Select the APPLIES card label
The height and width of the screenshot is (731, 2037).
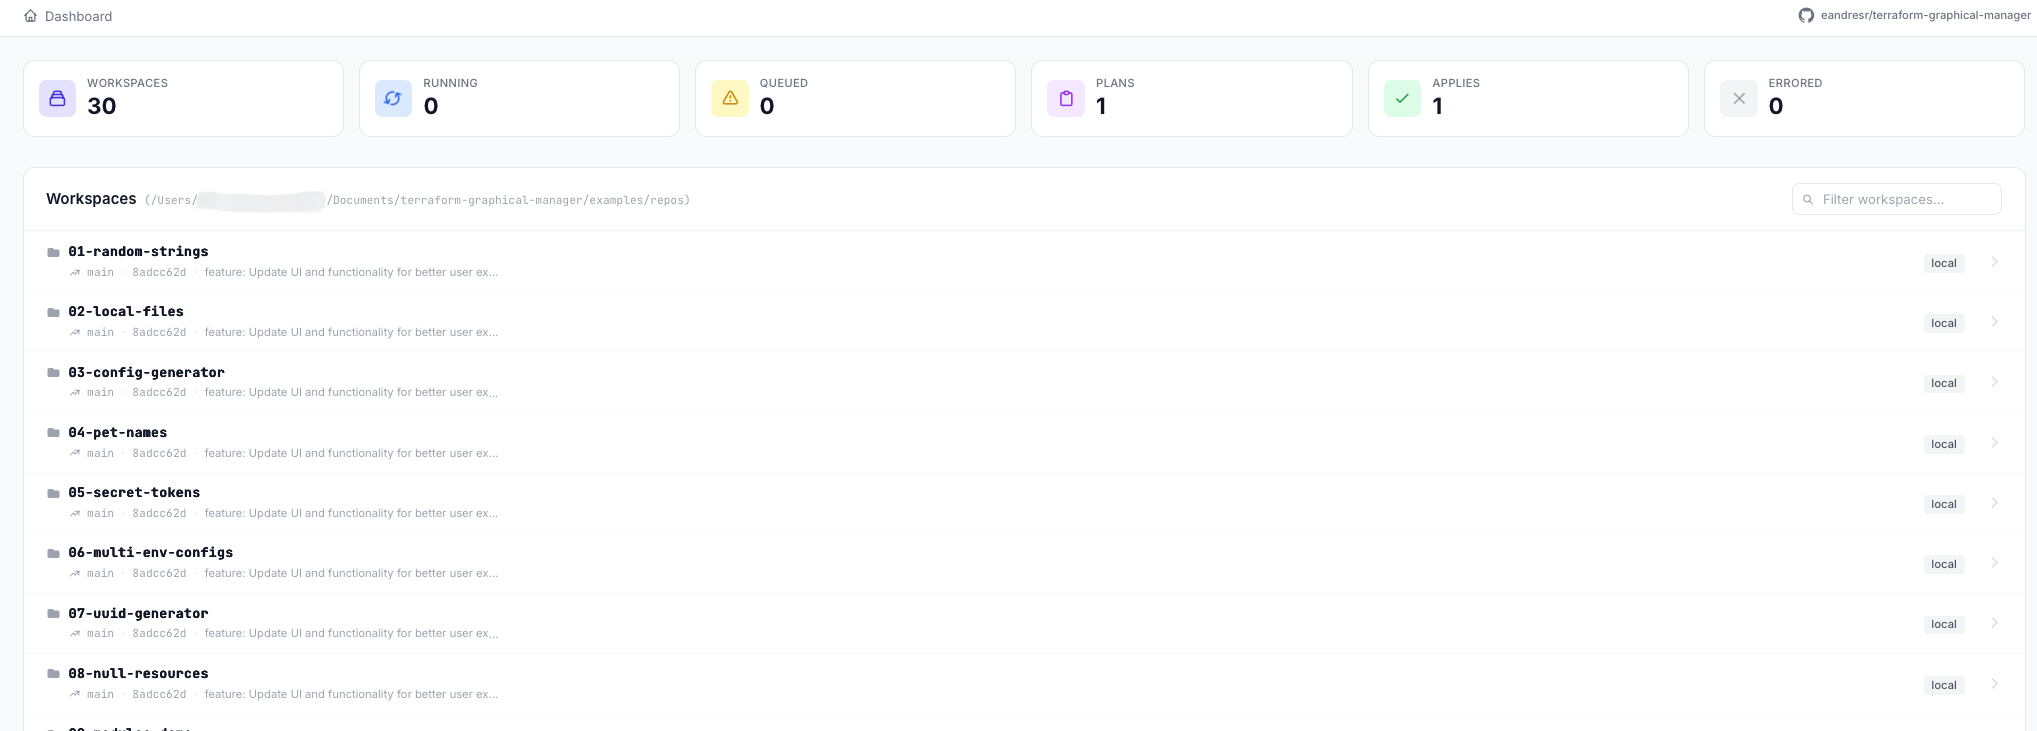click(x=1456, y=83)
